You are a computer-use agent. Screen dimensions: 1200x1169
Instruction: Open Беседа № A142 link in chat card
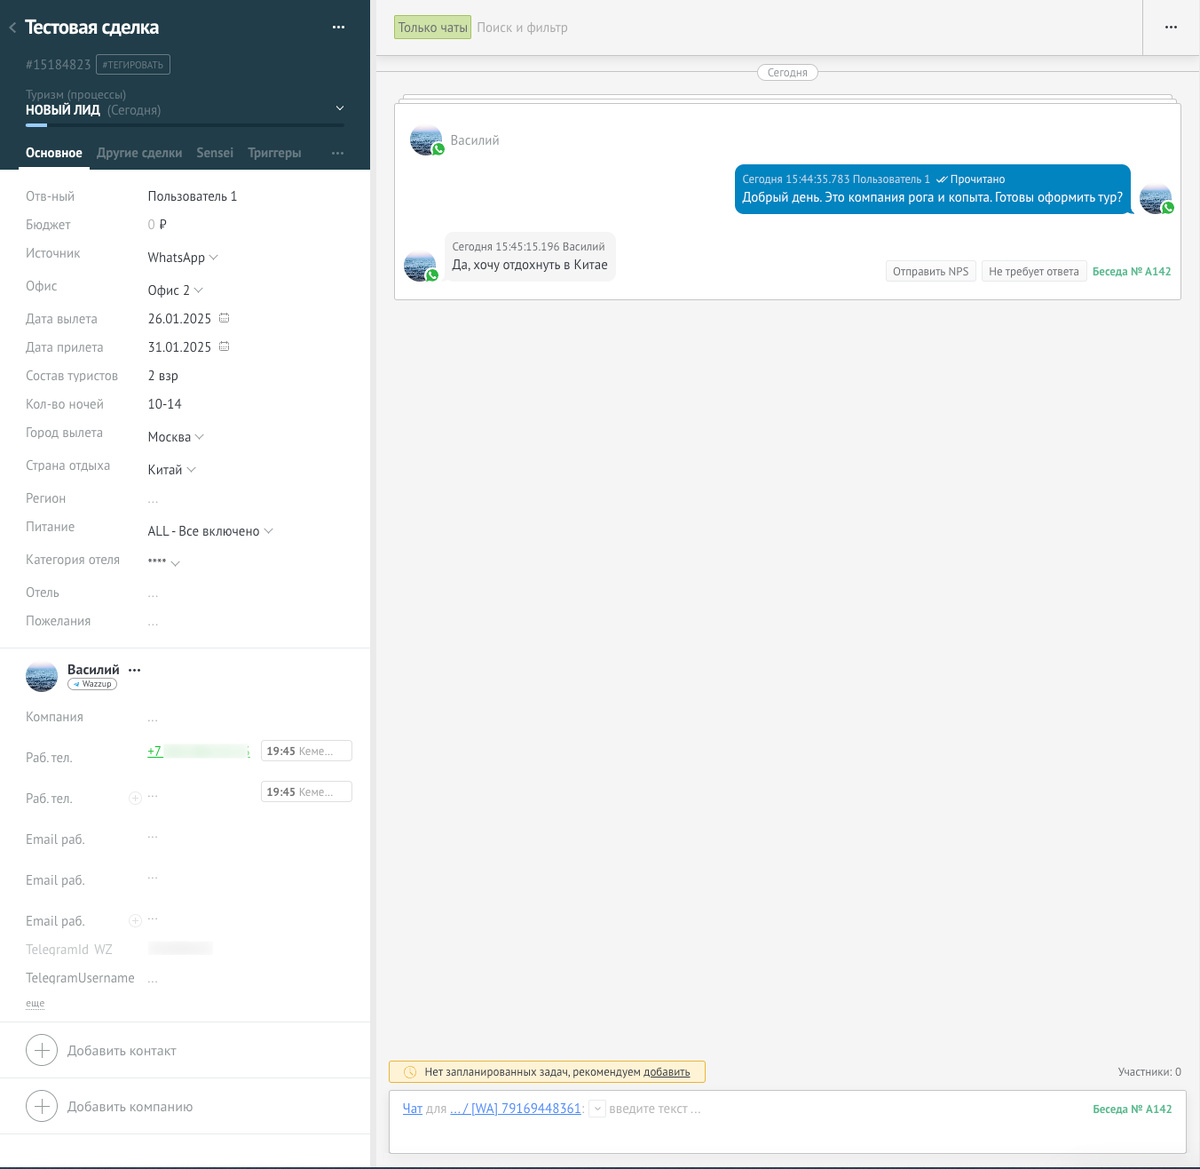[1131, 271]
